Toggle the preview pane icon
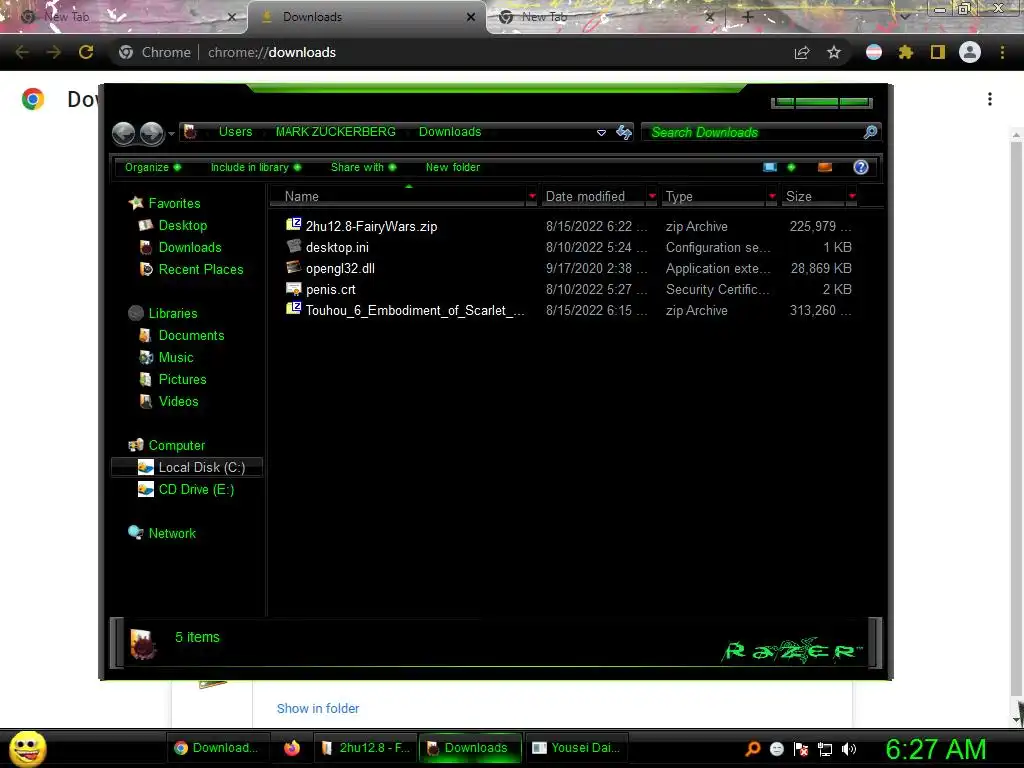Screen dimensions: 1024x768 825,167
